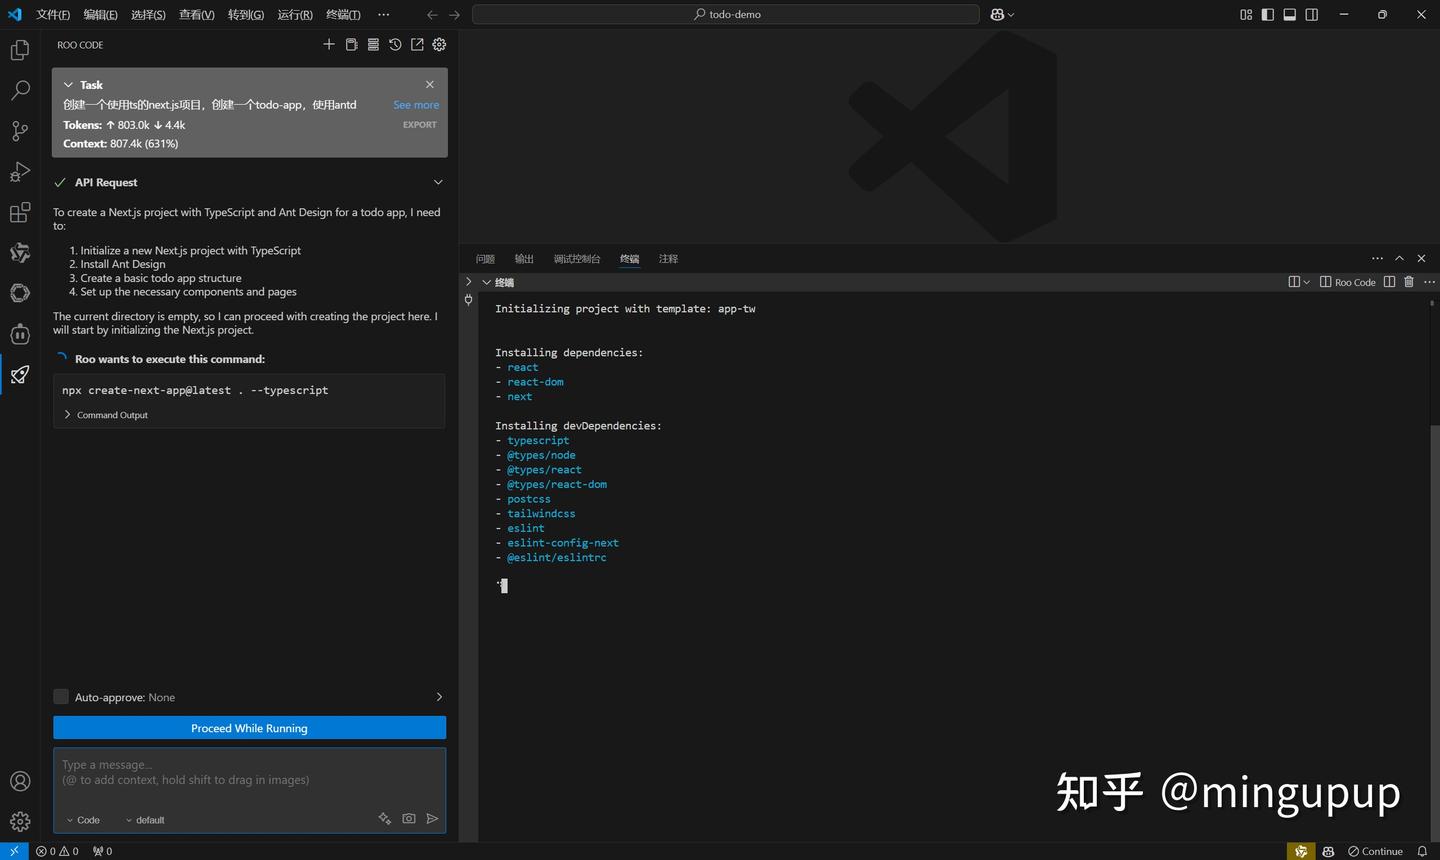Click the See more link in Task card
Viewport: 1440px width, 860px height.
point(416,104)
